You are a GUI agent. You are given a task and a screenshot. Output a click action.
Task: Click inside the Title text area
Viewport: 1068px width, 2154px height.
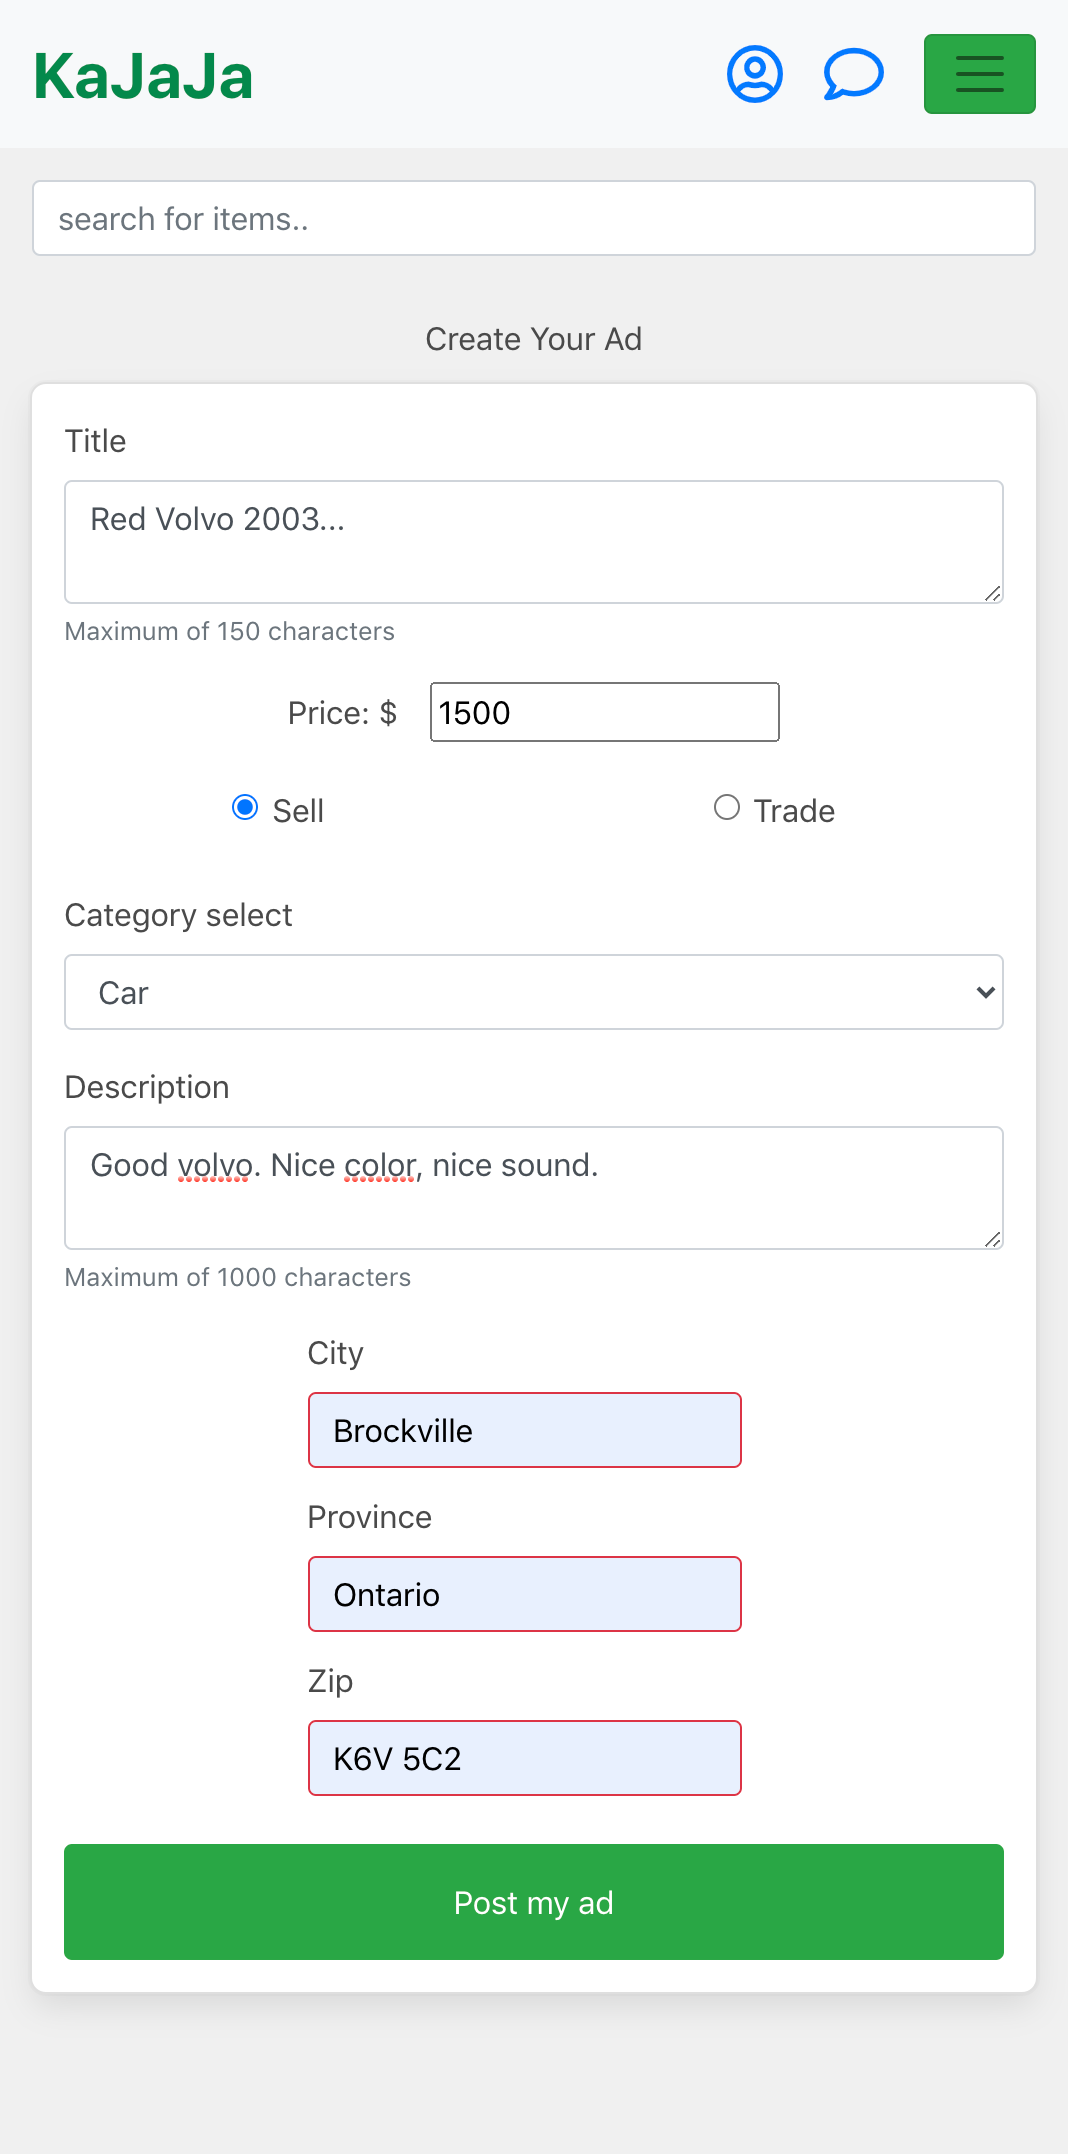[534, 542]
